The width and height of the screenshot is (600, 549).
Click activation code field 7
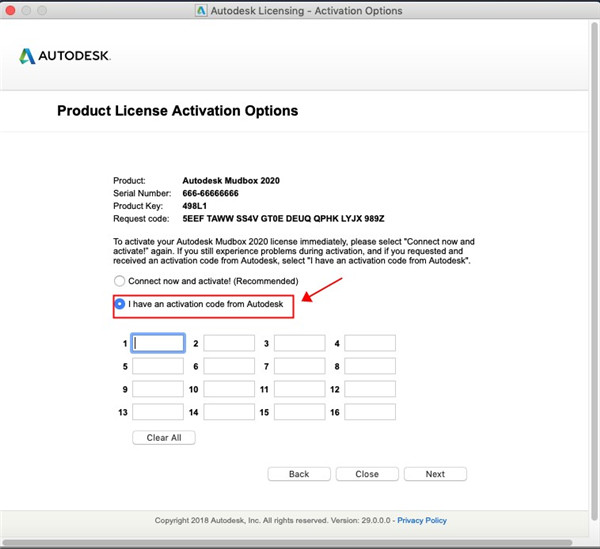point(300,366)
